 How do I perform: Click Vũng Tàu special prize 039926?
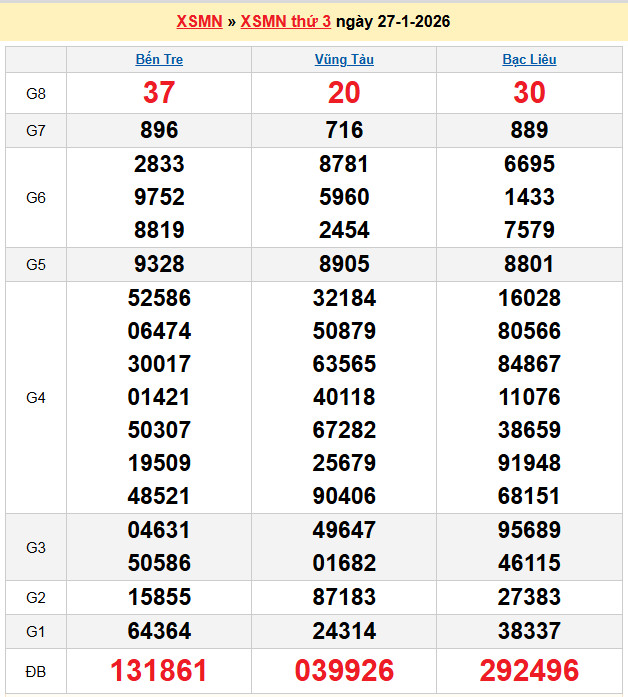pyautogui.click(x=344, y=670)
